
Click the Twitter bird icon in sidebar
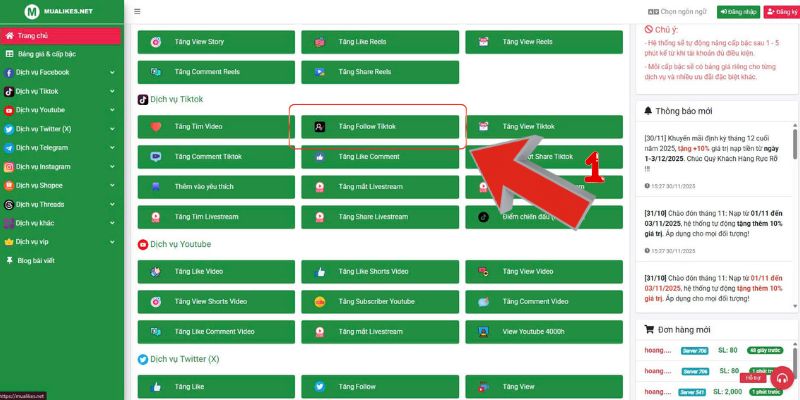tap(9, 130)
